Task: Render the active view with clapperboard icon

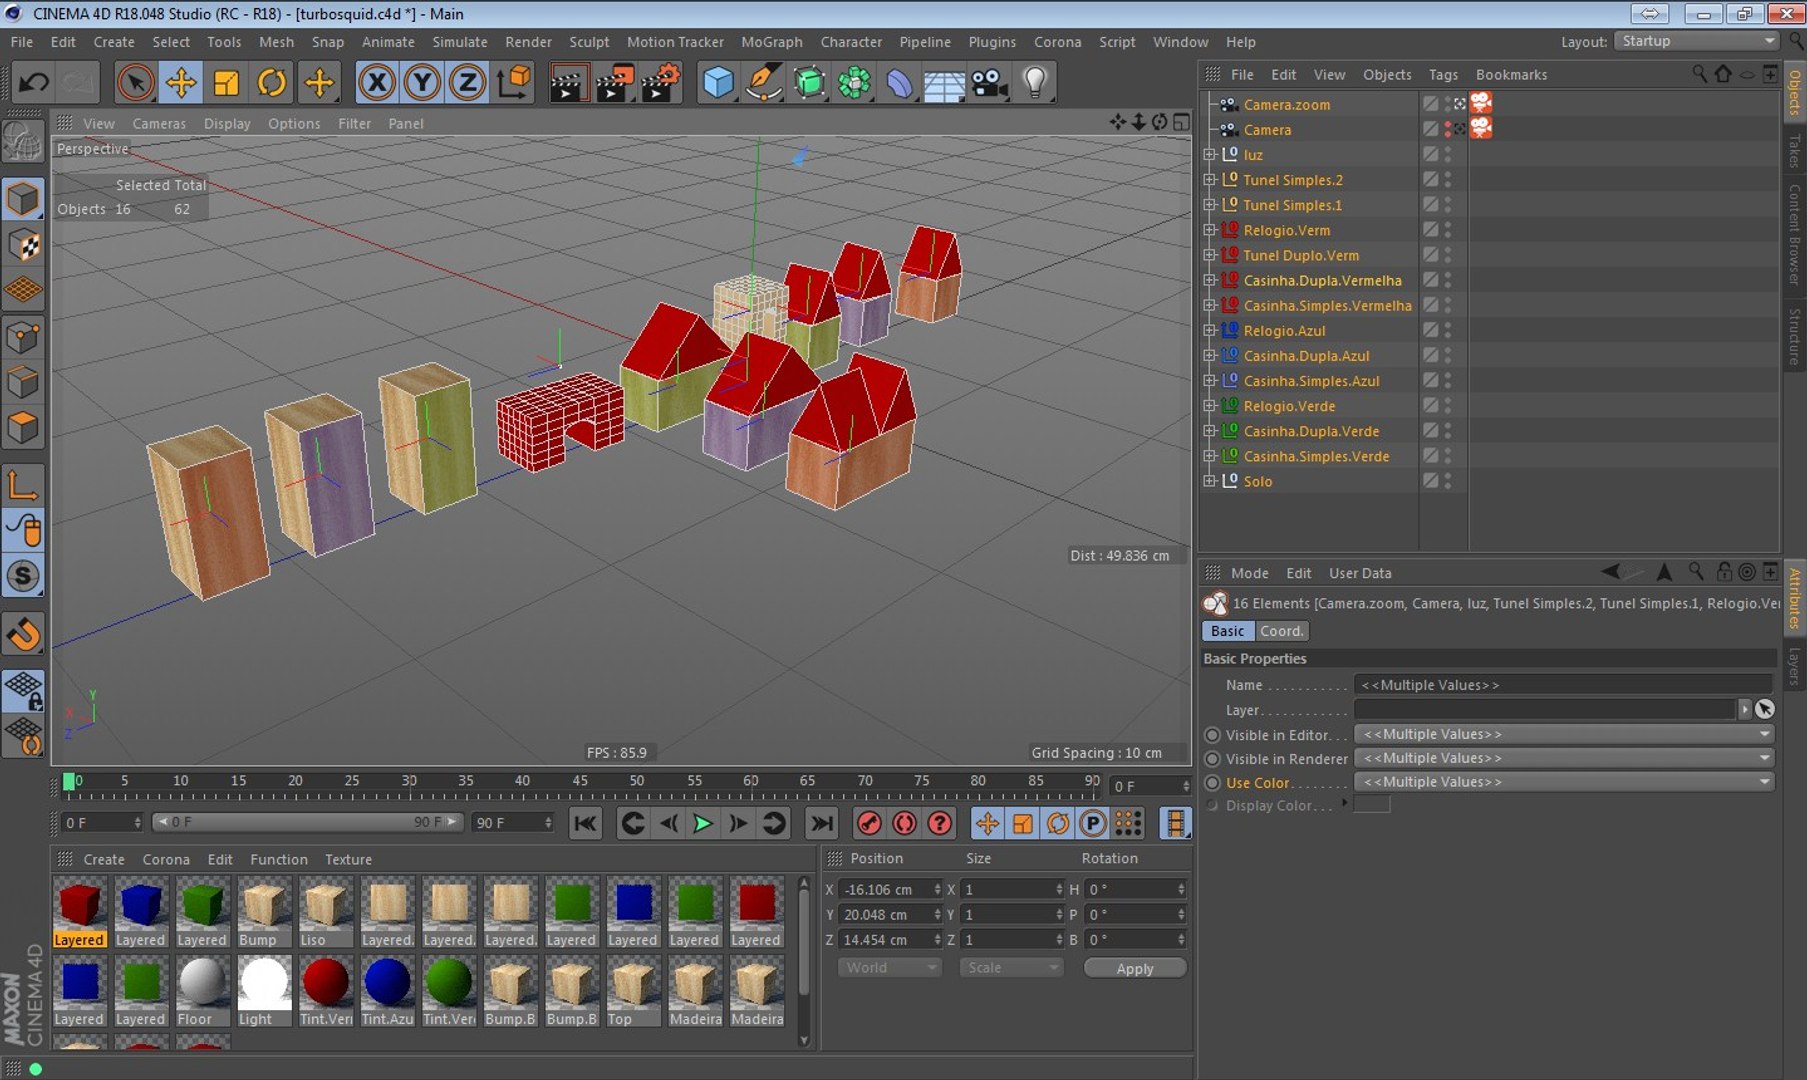Action: pyautogui.click(x=567, y=82)
